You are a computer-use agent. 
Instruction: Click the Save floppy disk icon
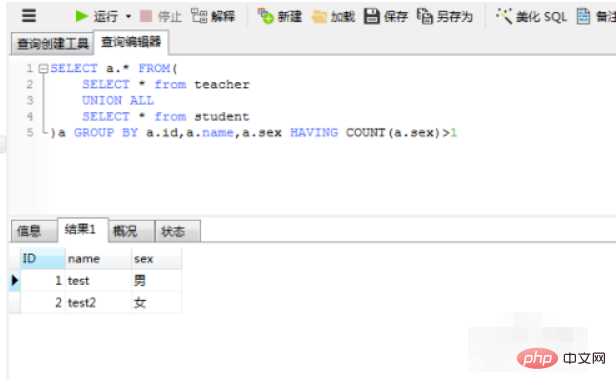[371, 16]
